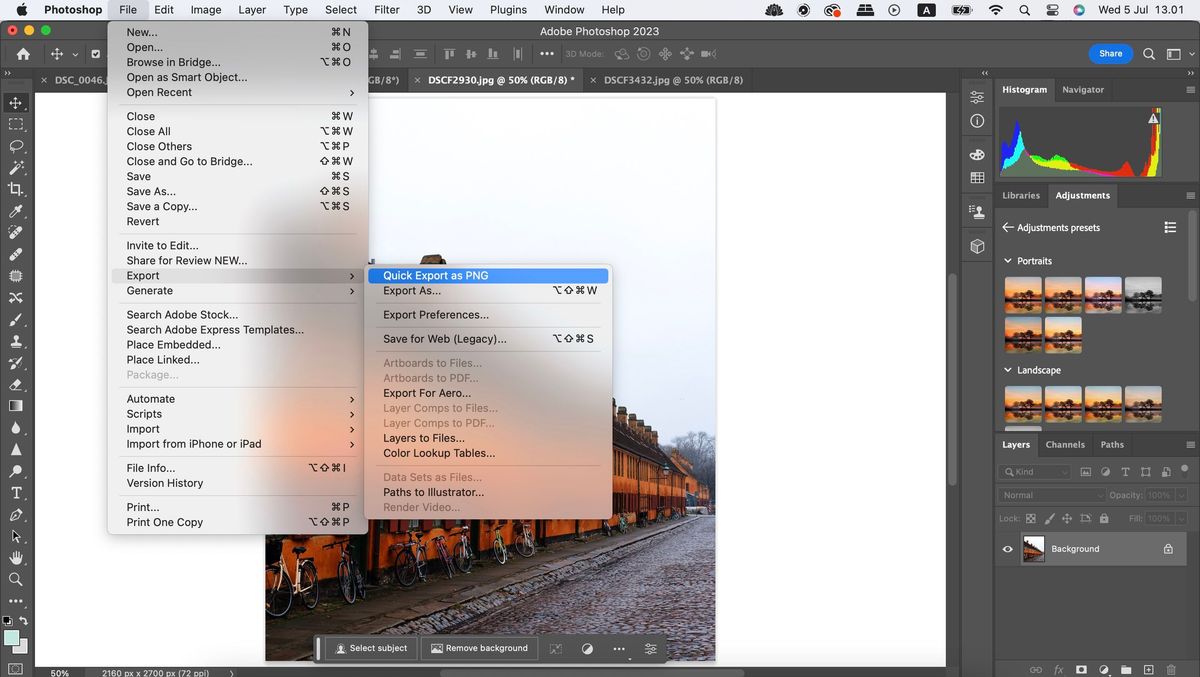Switch to the Libraries tab

1021,196
